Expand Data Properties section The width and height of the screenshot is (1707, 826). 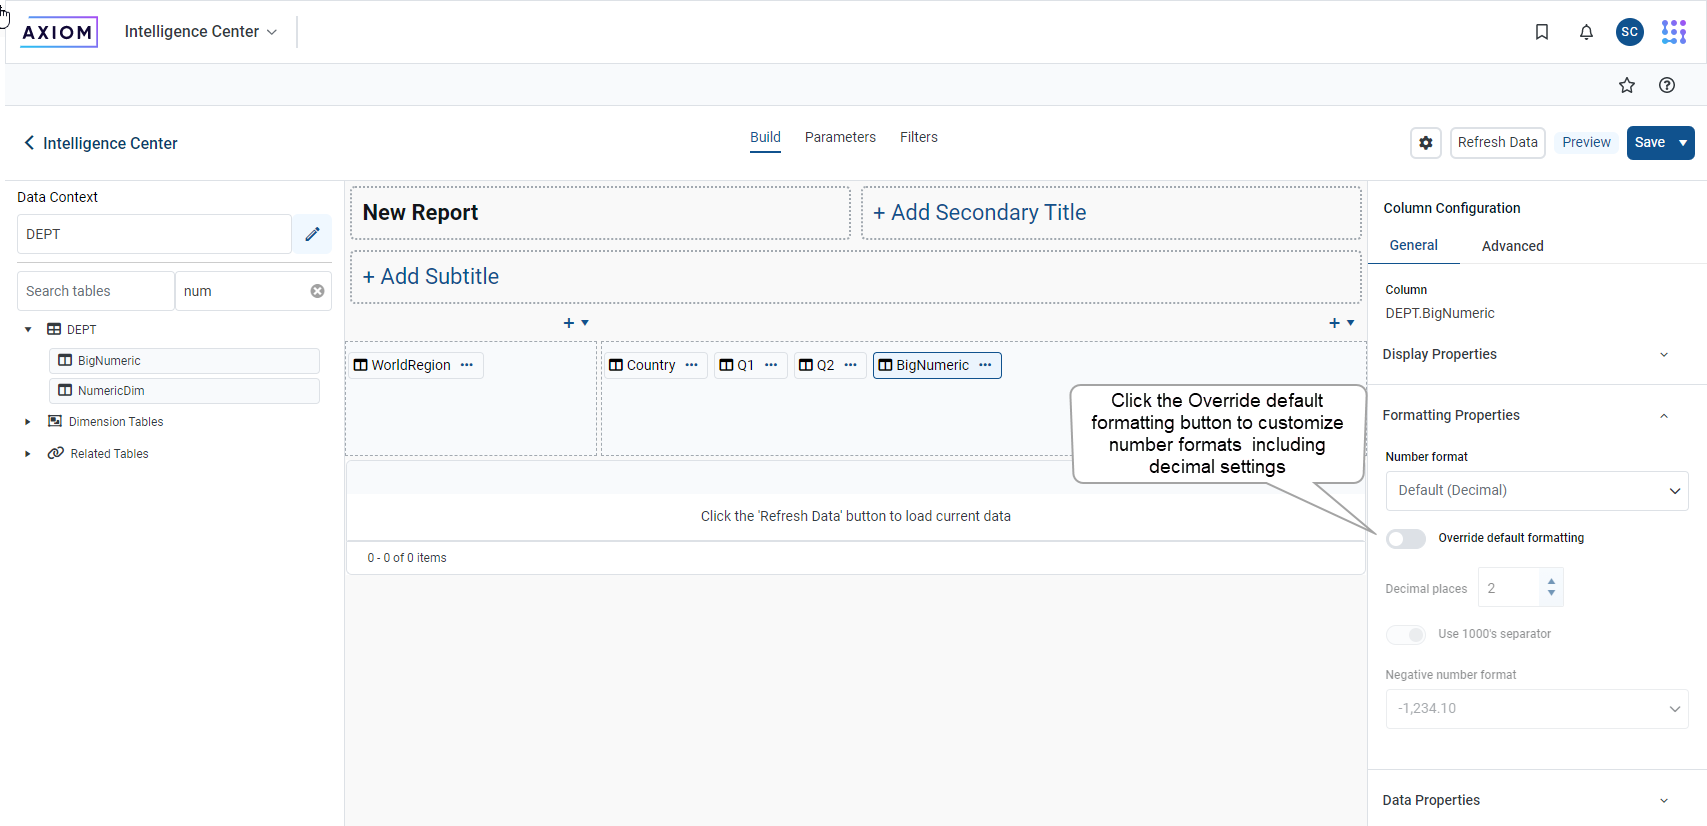[1664, 800]
